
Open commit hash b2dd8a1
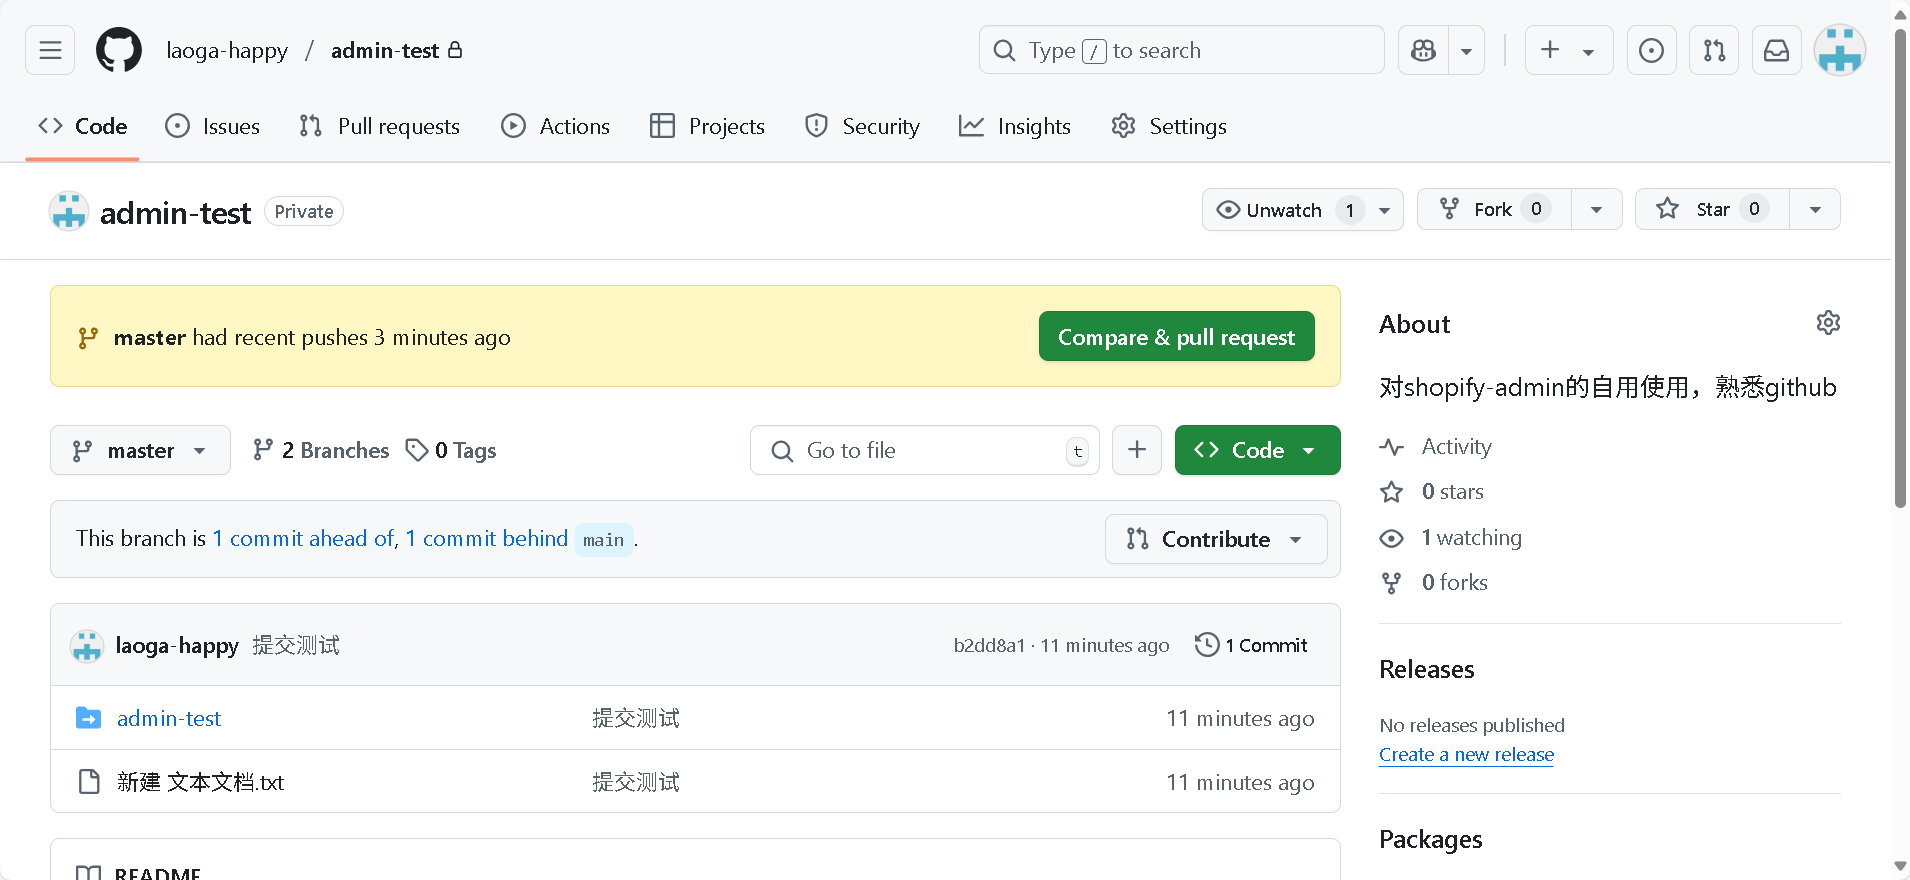989,645
